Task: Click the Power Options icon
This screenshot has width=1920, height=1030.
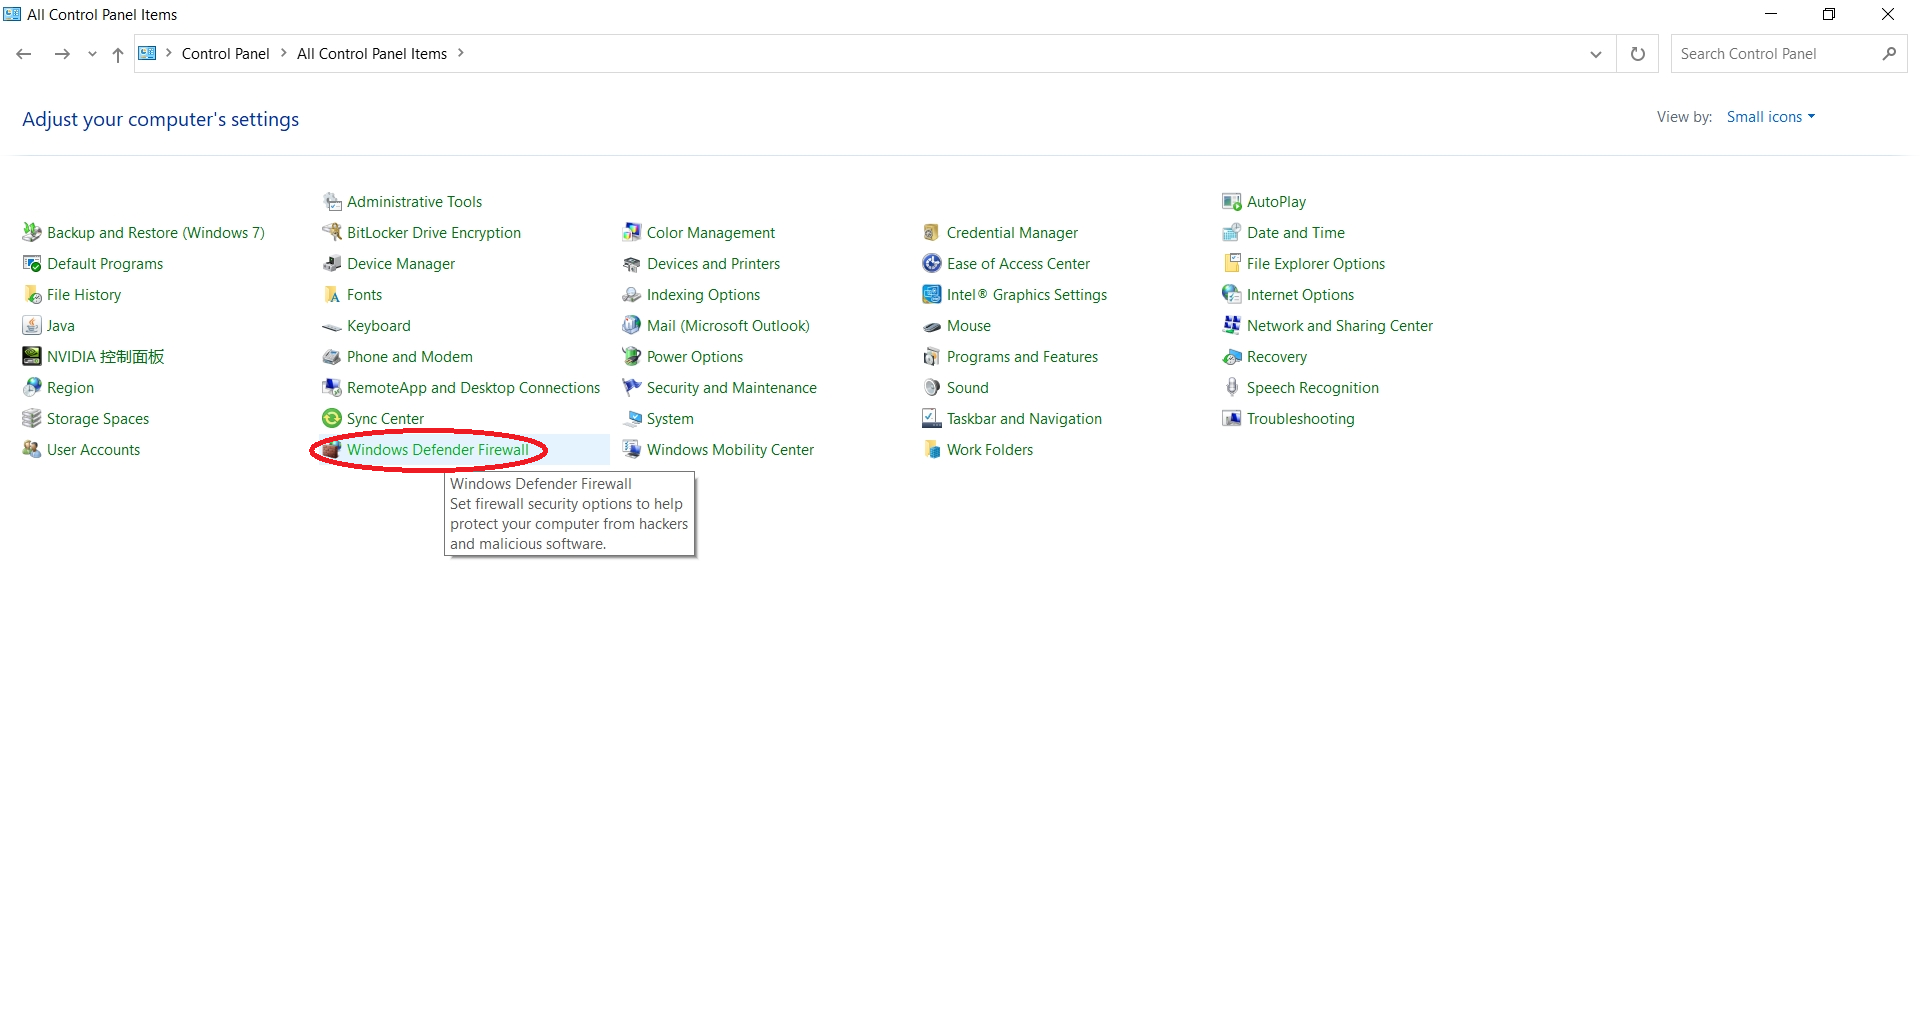Action: click(632, 357)
